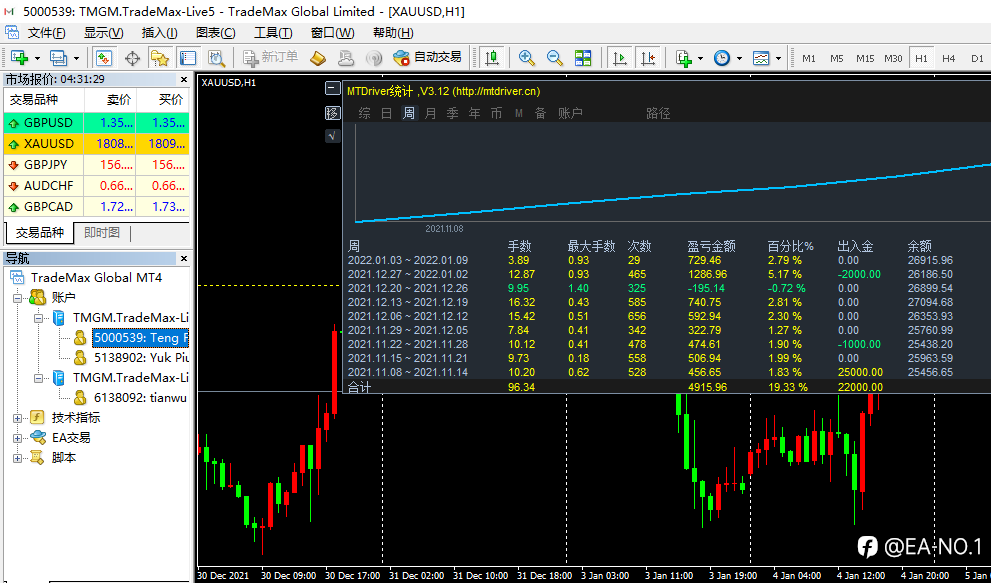Toggle the Navigator folder-star icon
This screenshot has height=583, width=991.
pos(160,58)
